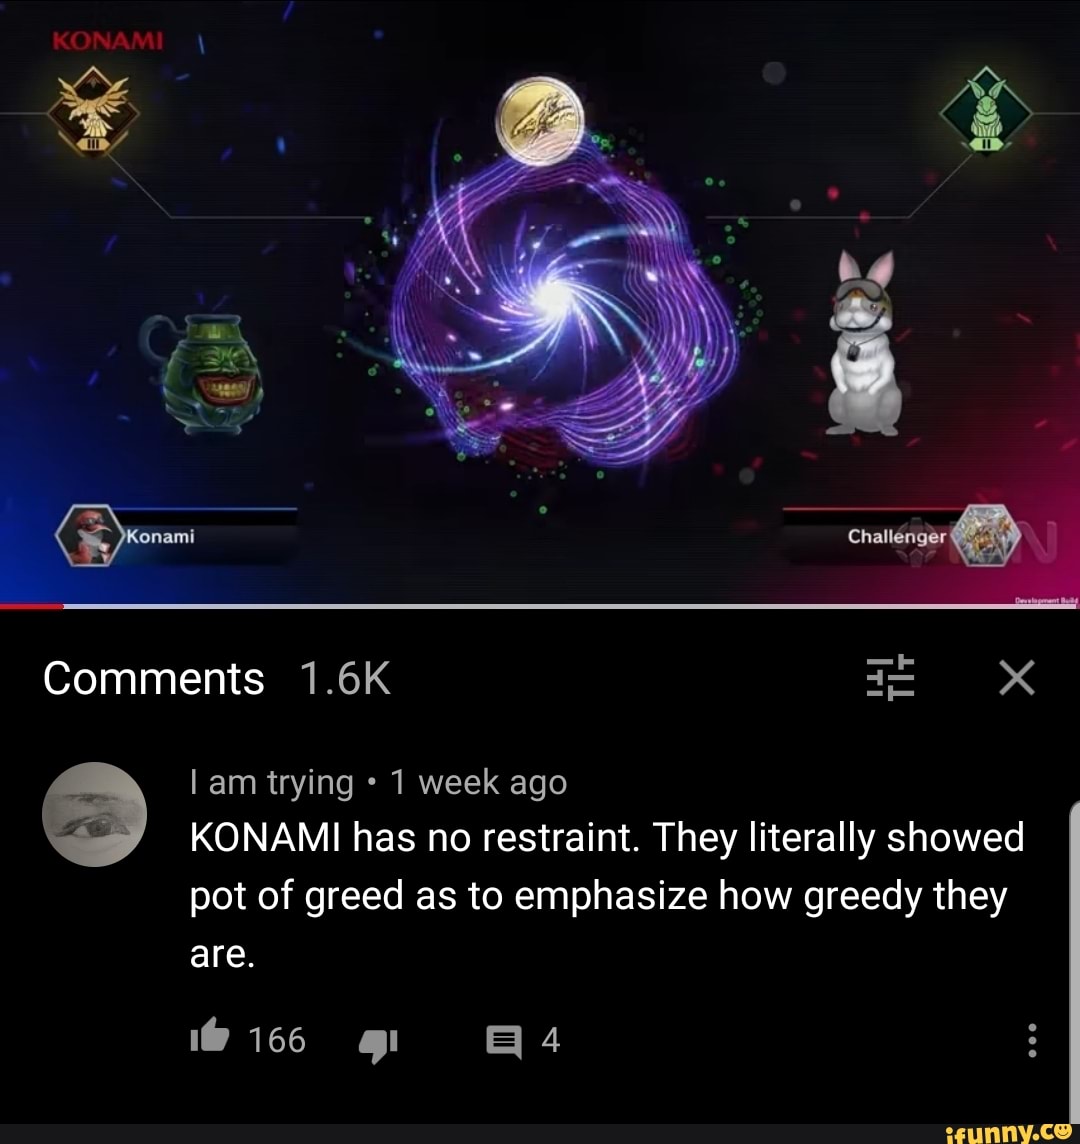Click the commenter's eye-sketch avatar

tap(95, 814)
